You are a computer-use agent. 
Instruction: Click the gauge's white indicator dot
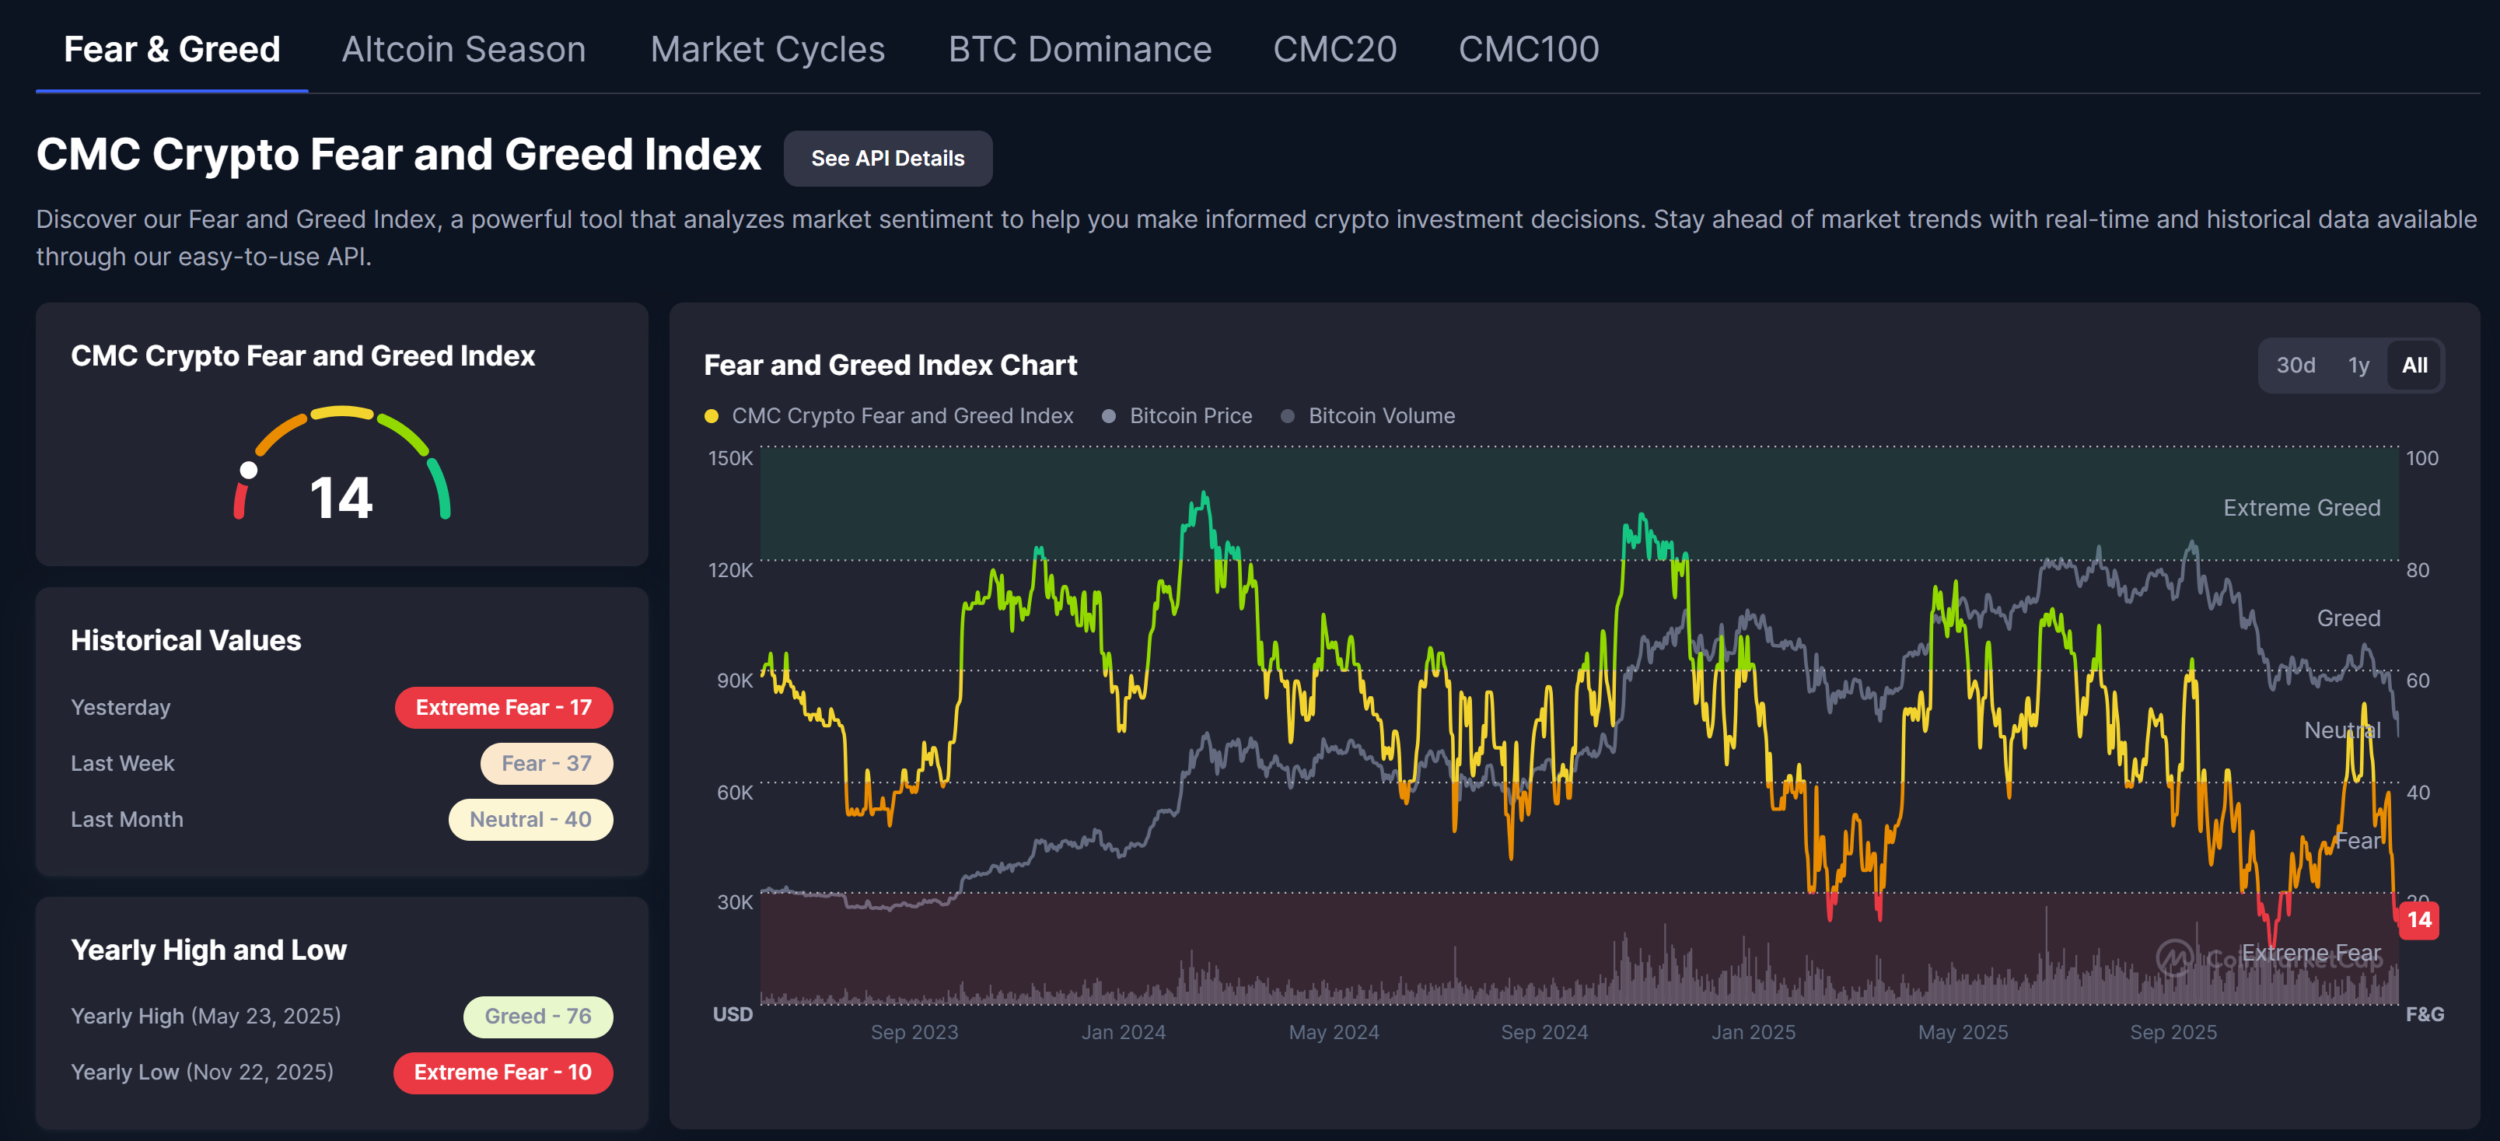click(249, 470)
